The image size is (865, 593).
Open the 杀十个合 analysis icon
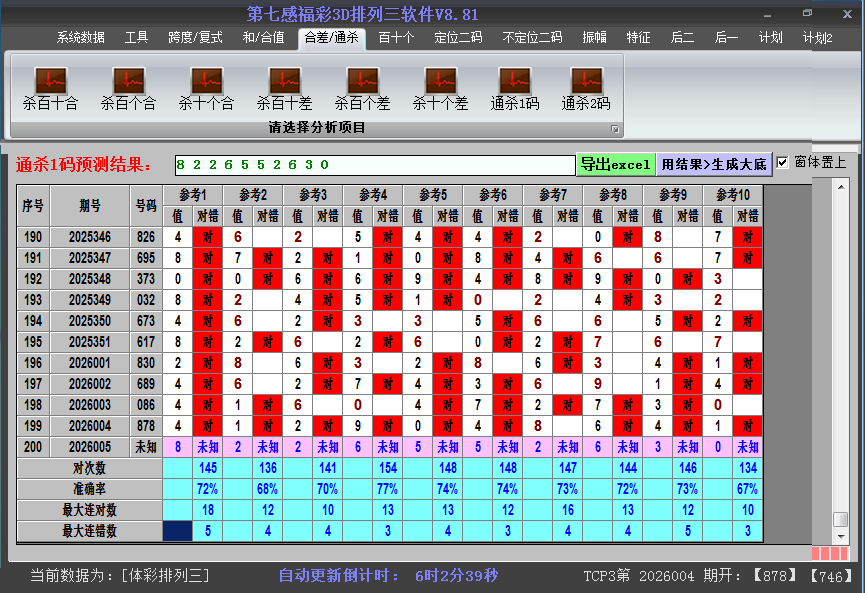click(206, 81)
